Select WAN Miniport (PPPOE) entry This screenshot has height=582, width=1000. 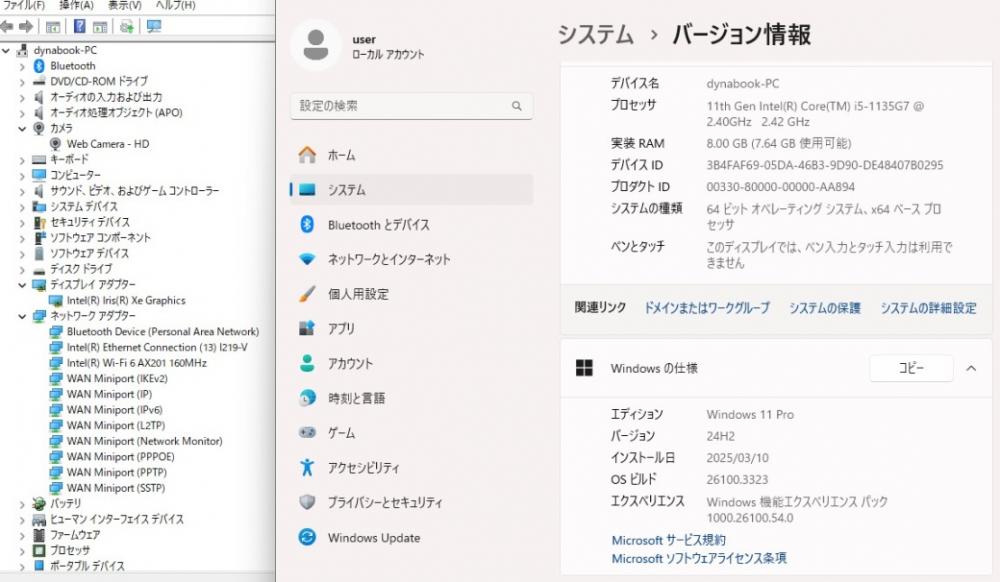point(121,456)
